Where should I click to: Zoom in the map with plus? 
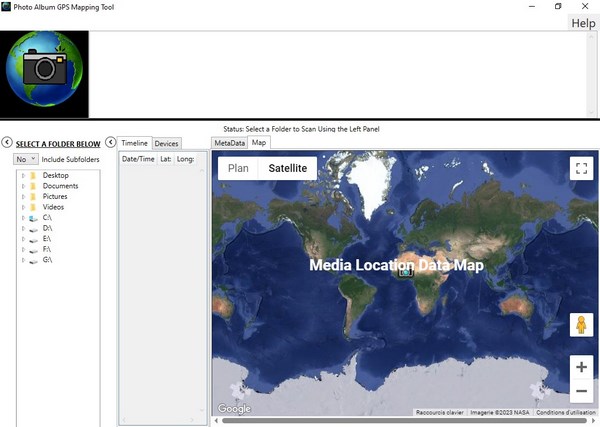coord(581,367)
